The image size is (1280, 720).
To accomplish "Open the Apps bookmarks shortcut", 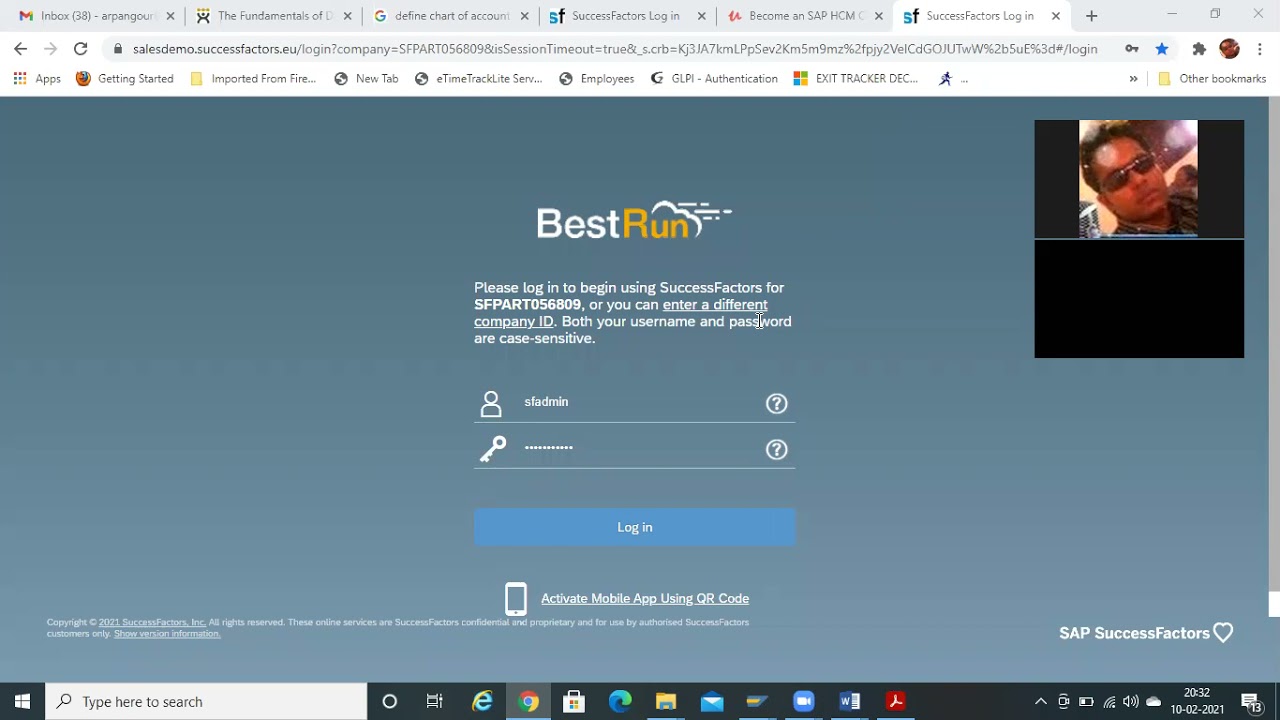I will tap(37, 79).
